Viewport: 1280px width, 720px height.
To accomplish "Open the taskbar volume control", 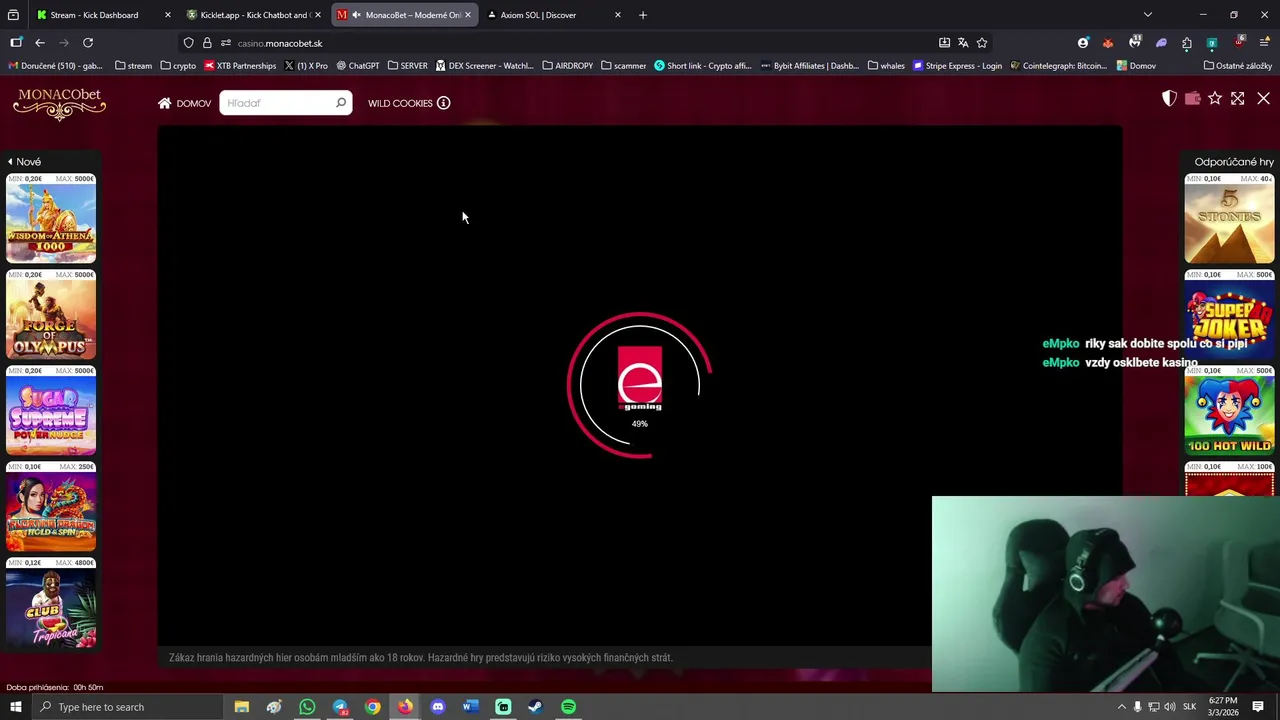I will pyautogui.click(x=1170, y=707).
